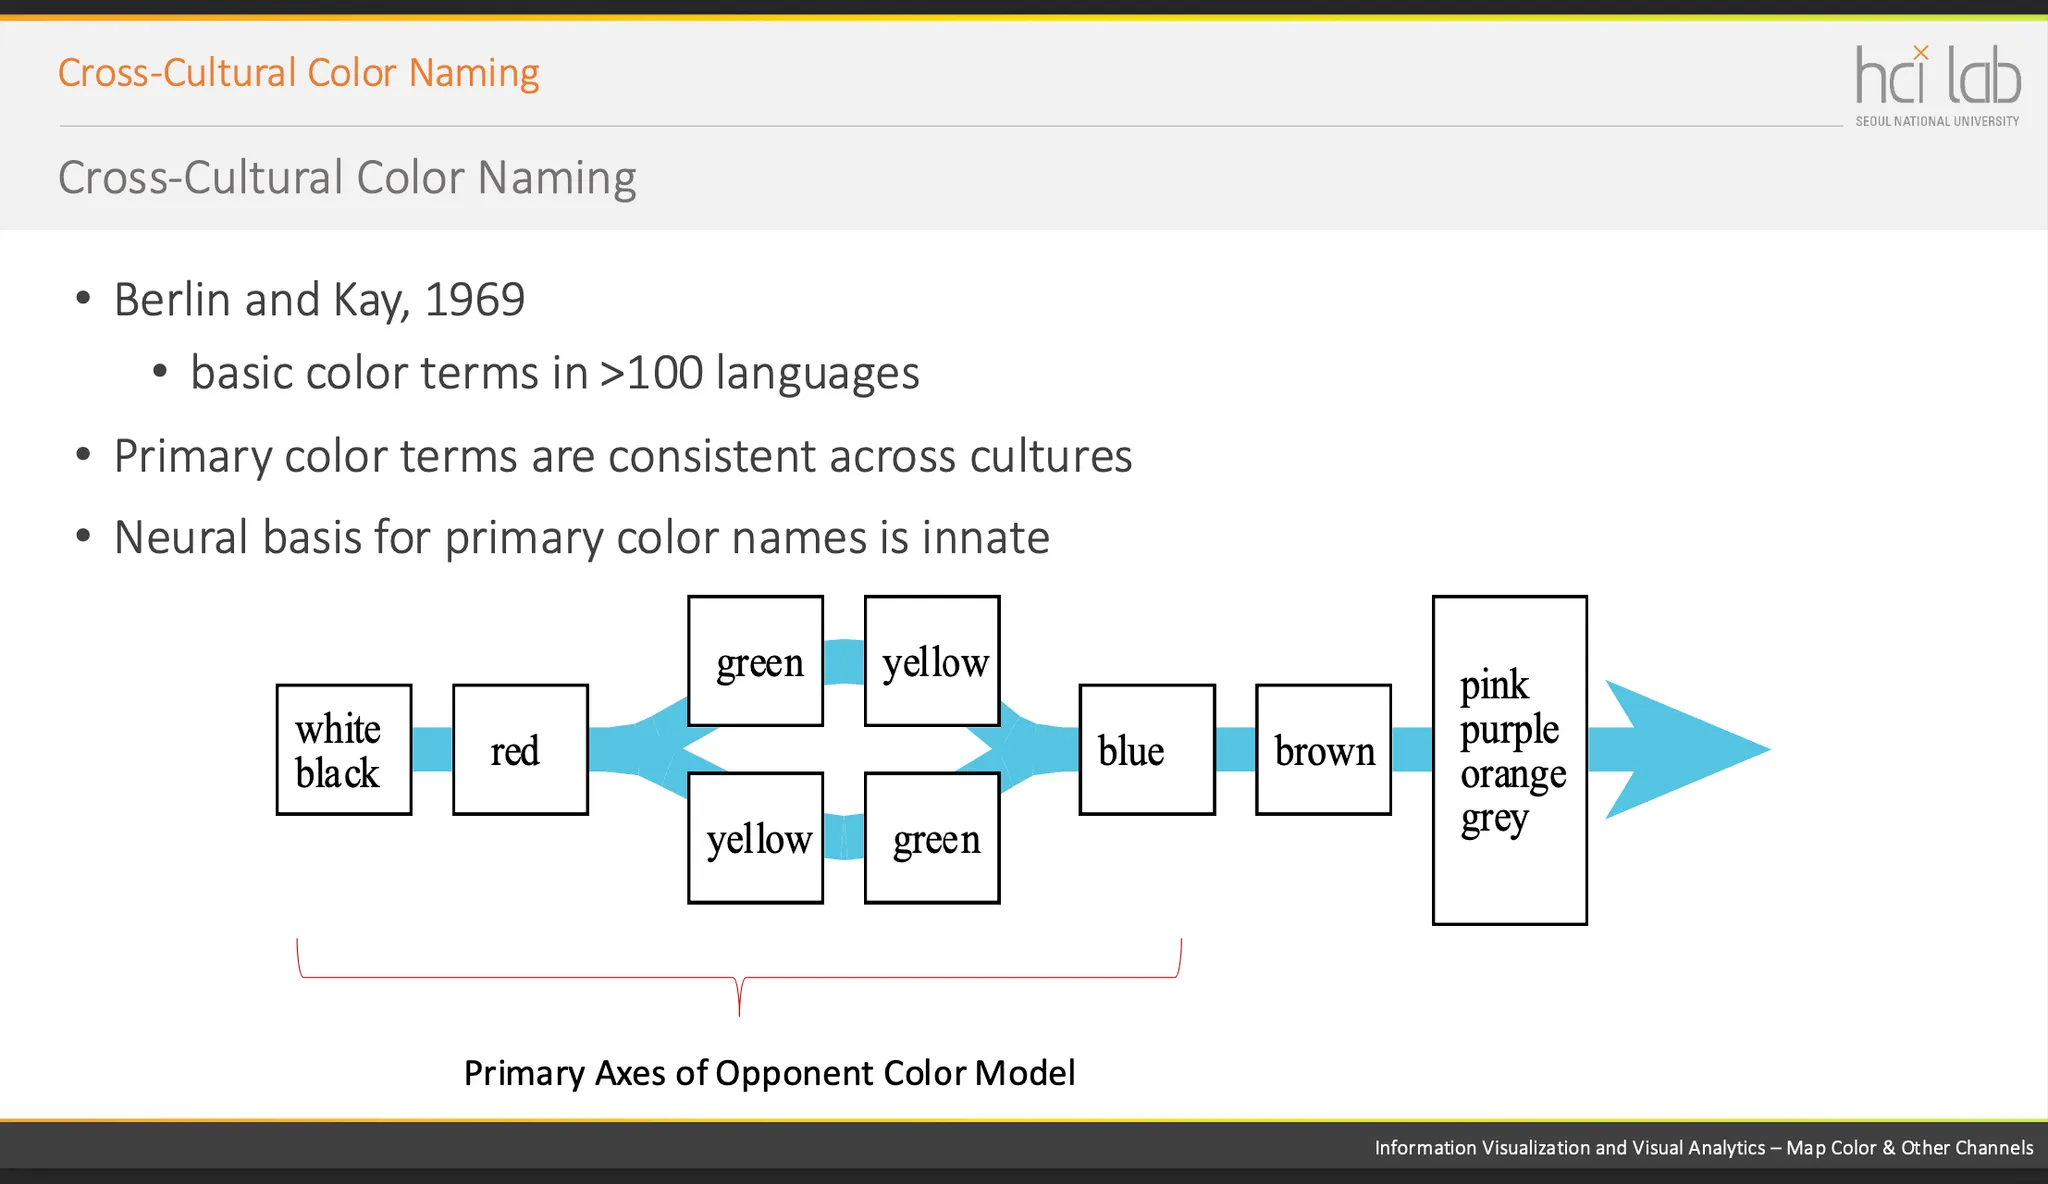Click the orange 'Cross-Cultural Color Naming' header

tap(298, 73)
